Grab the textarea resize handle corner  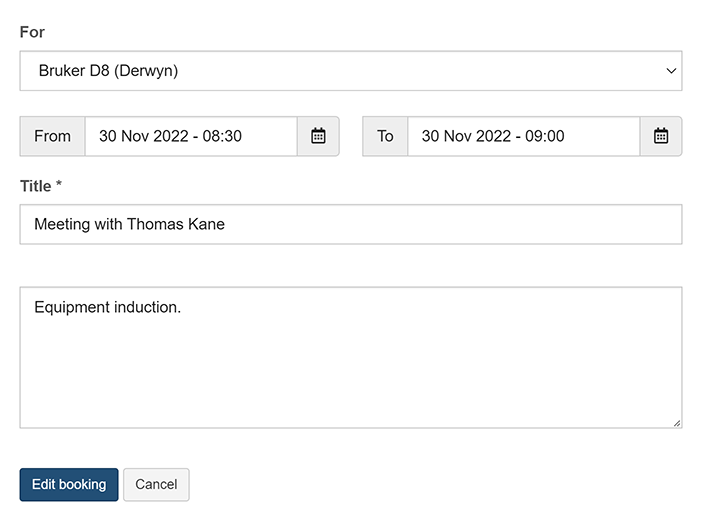coord(677,423)
